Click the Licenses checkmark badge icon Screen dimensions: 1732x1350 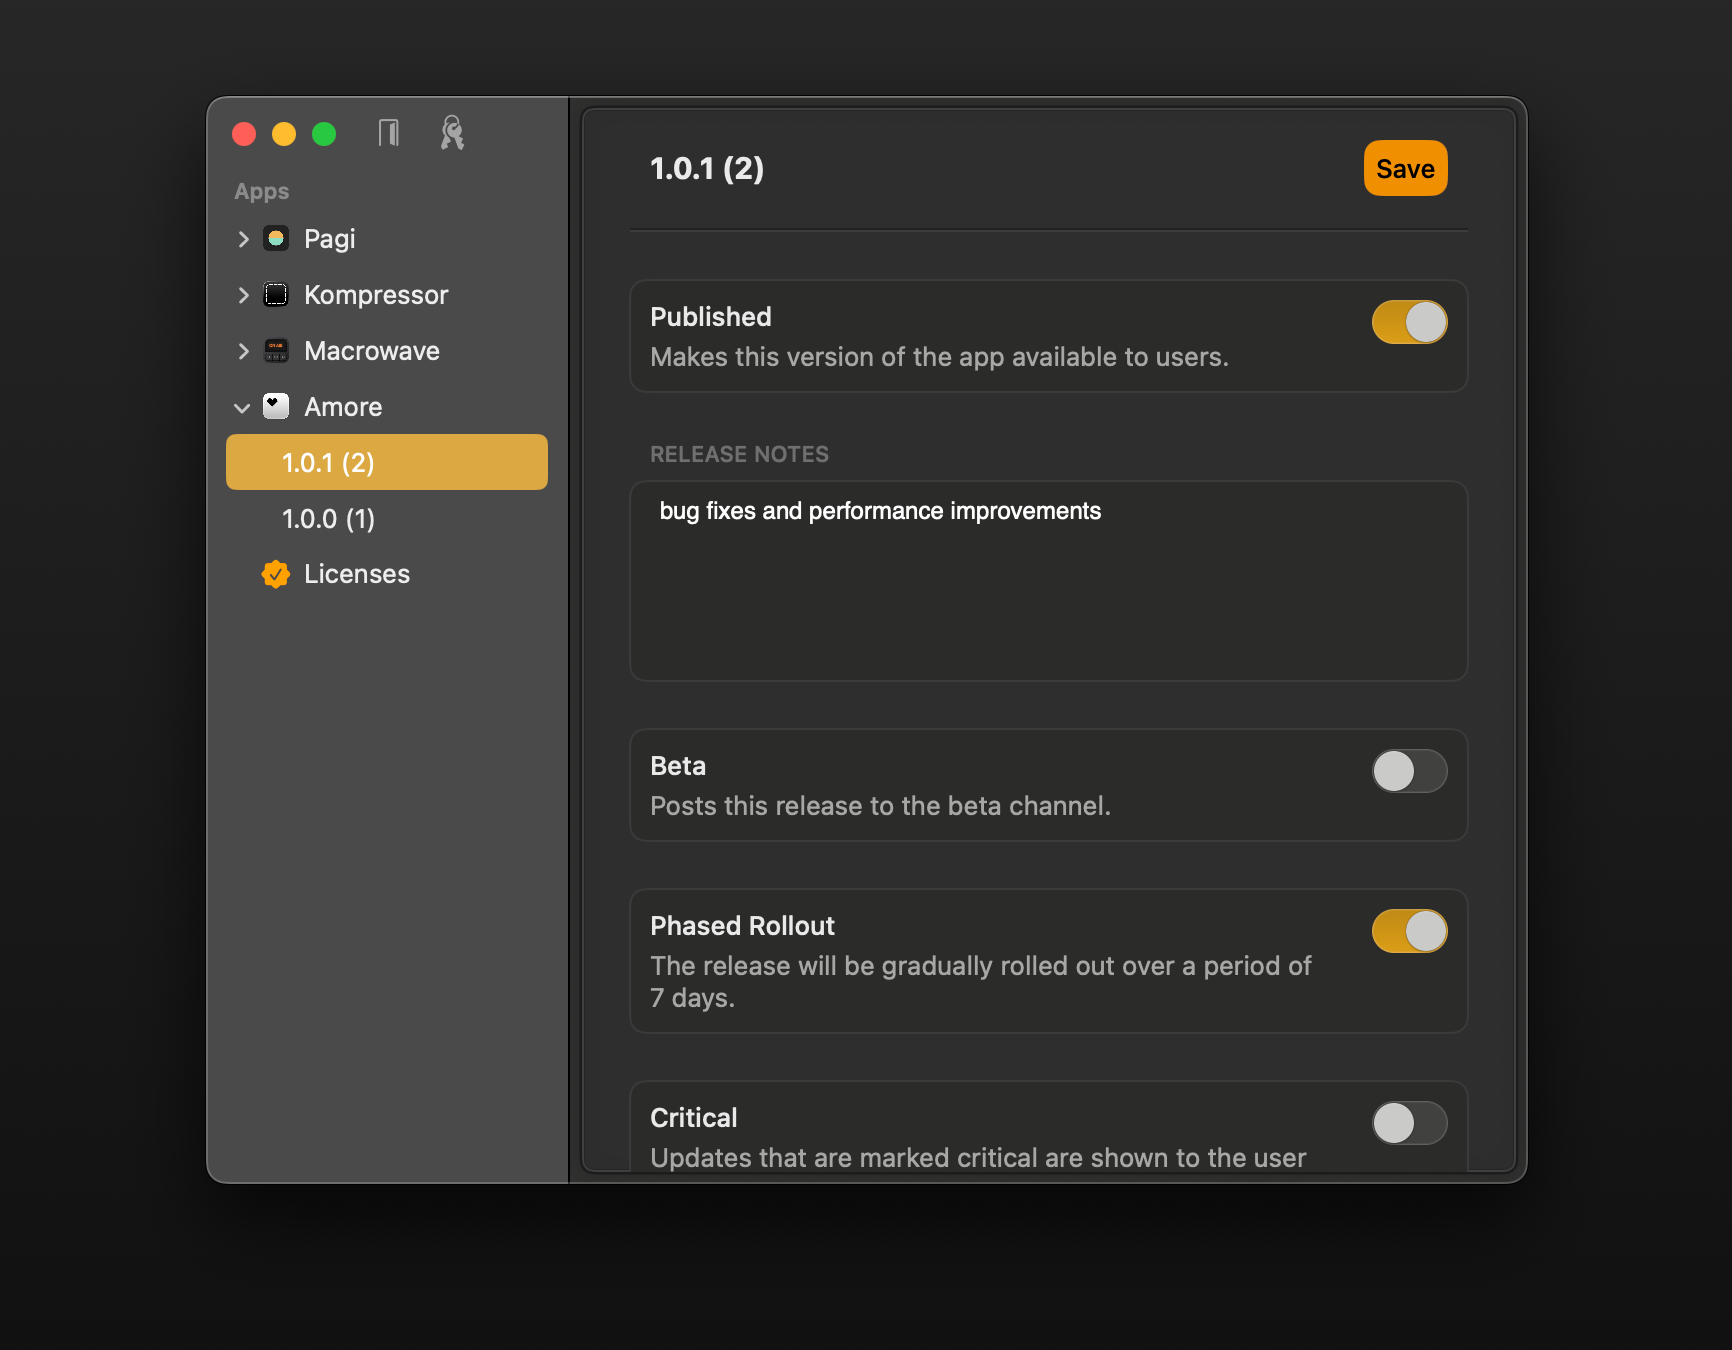click(x=276, y=574)
